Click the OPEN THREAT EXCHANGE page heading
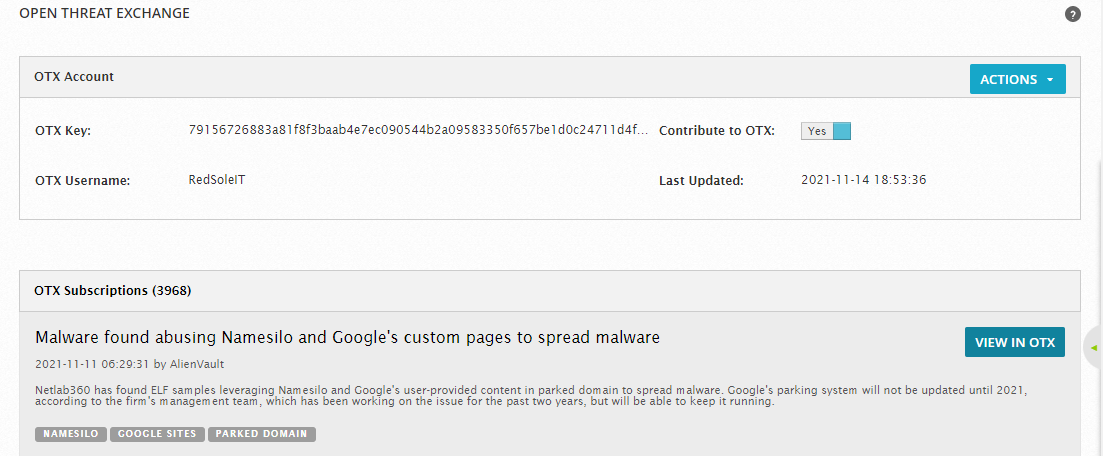Screen dimensions: 1103x456 [104, 13]
